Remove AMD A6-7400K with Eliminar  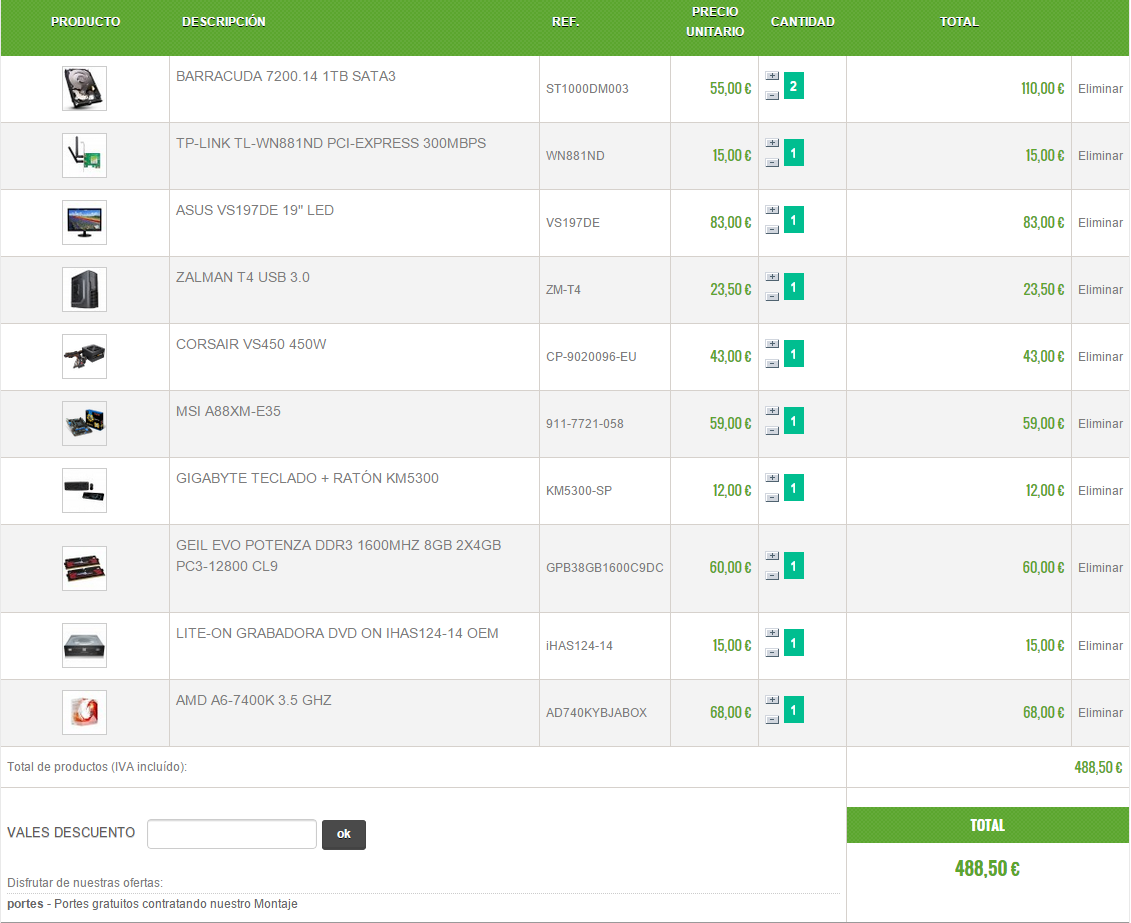click(x=1100, y=713)
